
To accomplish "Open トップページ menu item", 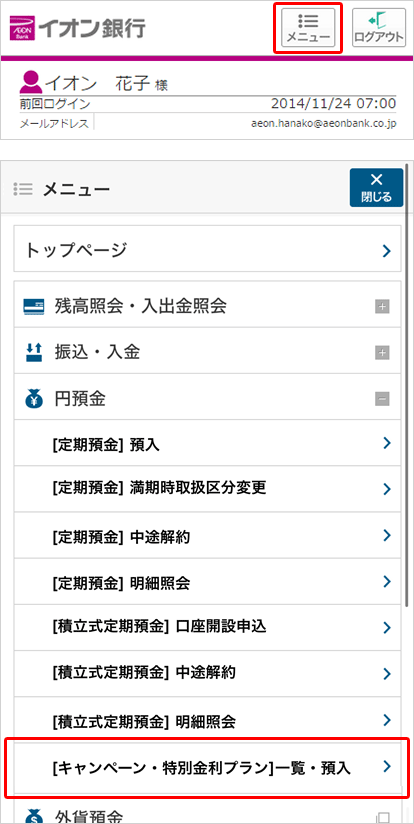I will pyautogui.click(x=208, y=249).
